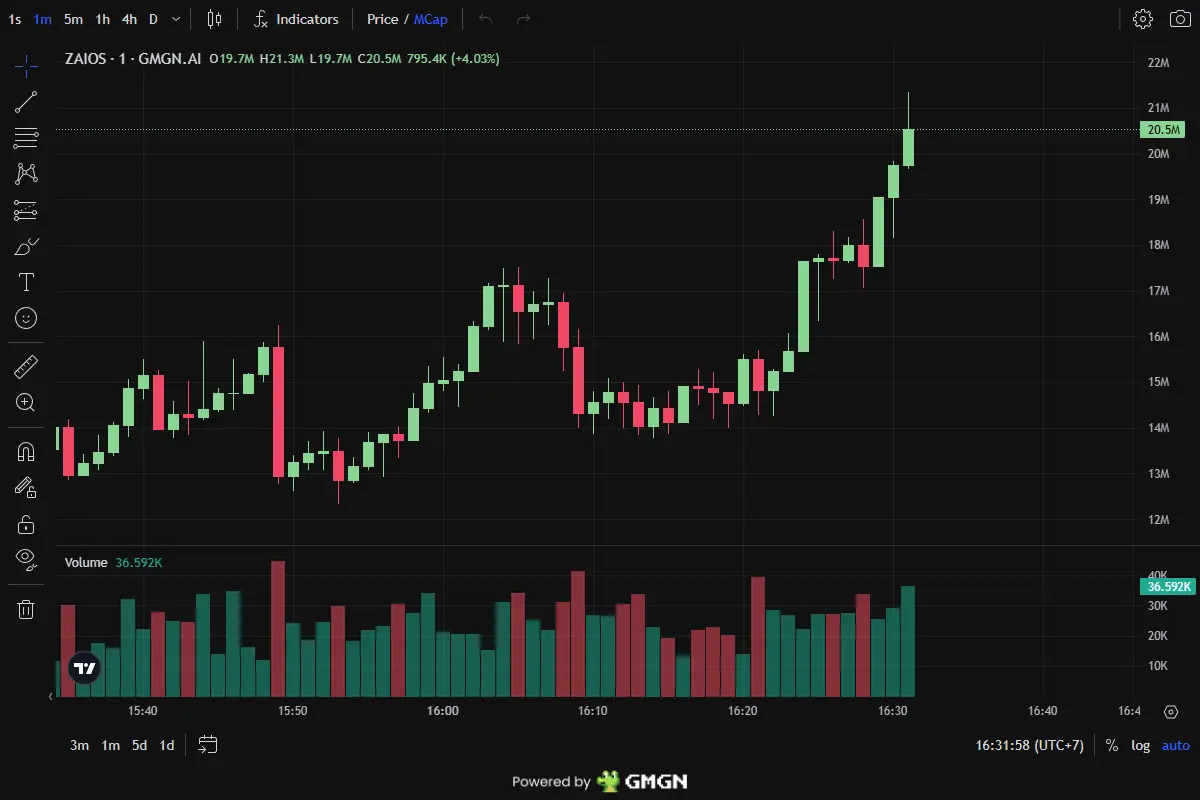Open the Indicators dialog
Image resolution: width=1200 pixels, height=800 pixels.
(296, 19)
